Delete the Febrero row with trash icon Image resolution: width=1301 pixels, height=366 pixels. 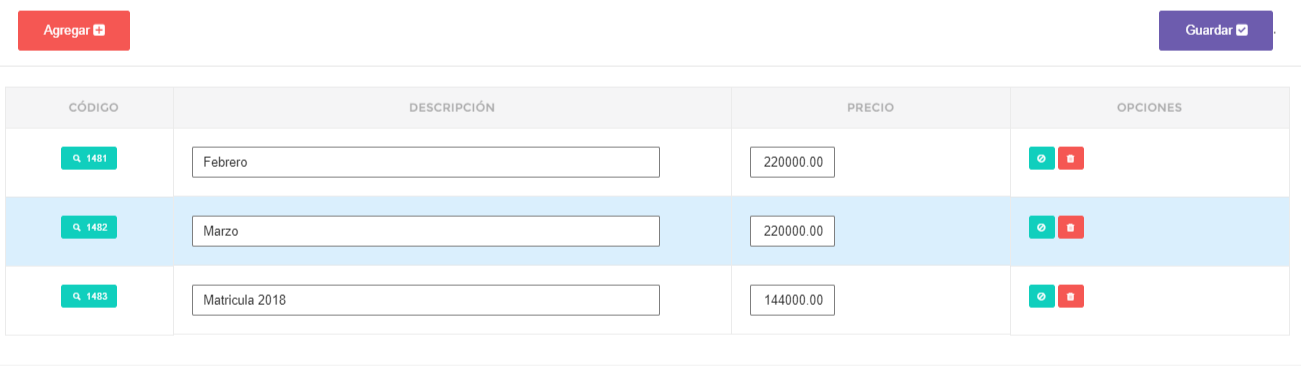pyautogui.click(x=1071, y=158)
